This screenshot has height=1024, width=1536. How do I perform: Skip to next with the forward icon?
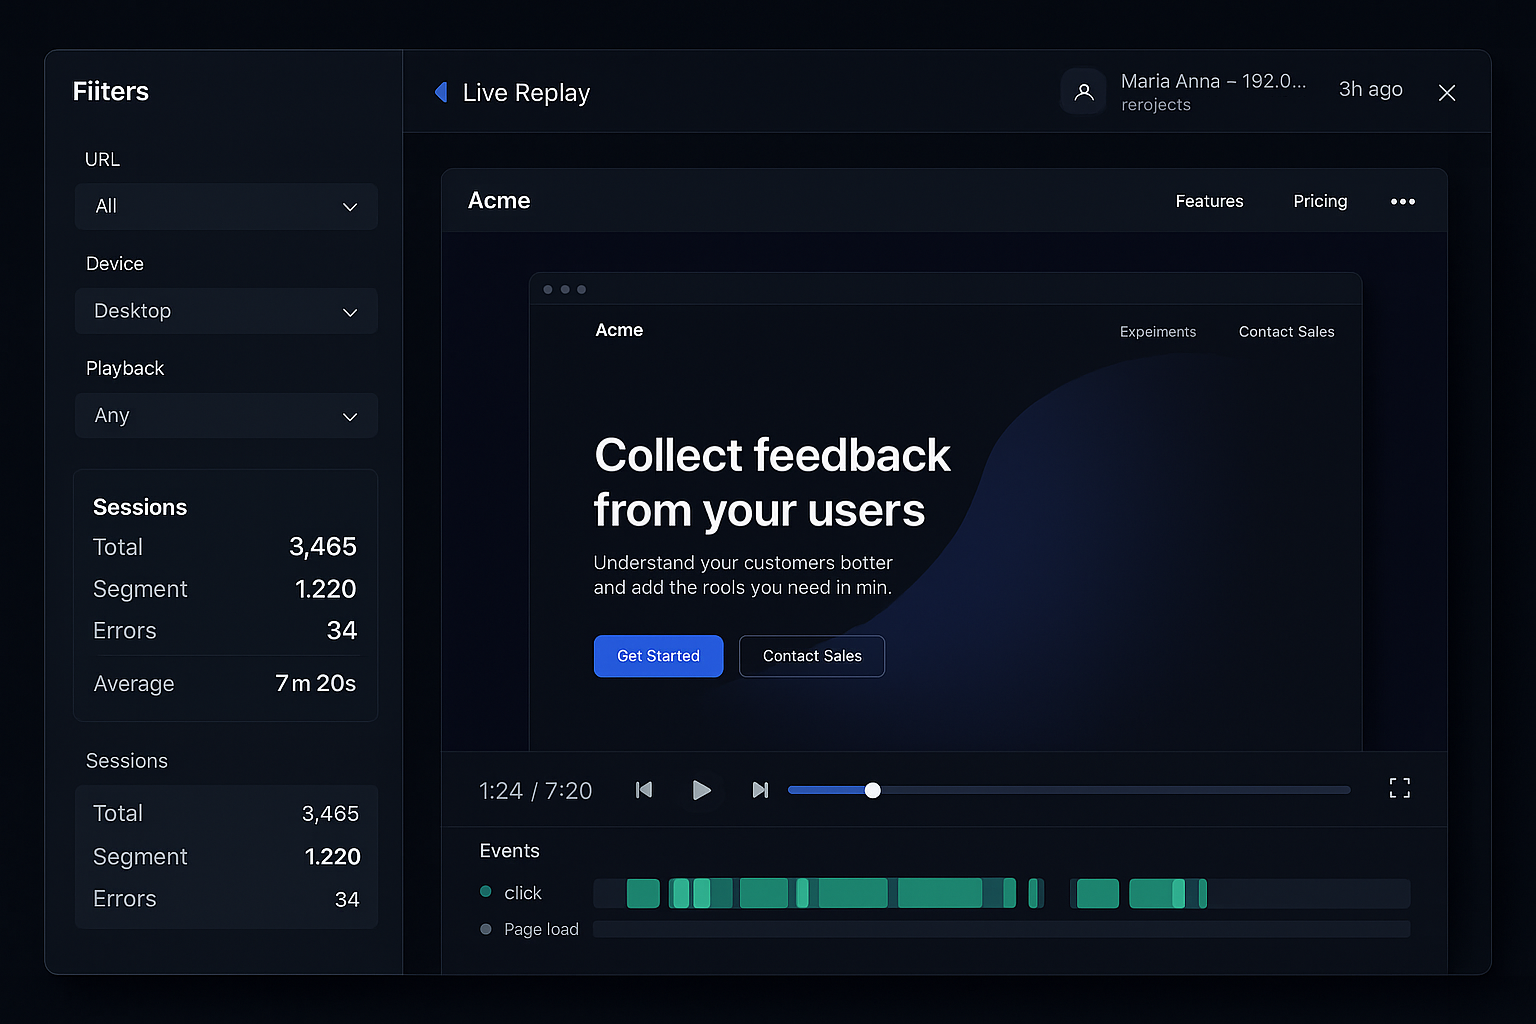760,790
